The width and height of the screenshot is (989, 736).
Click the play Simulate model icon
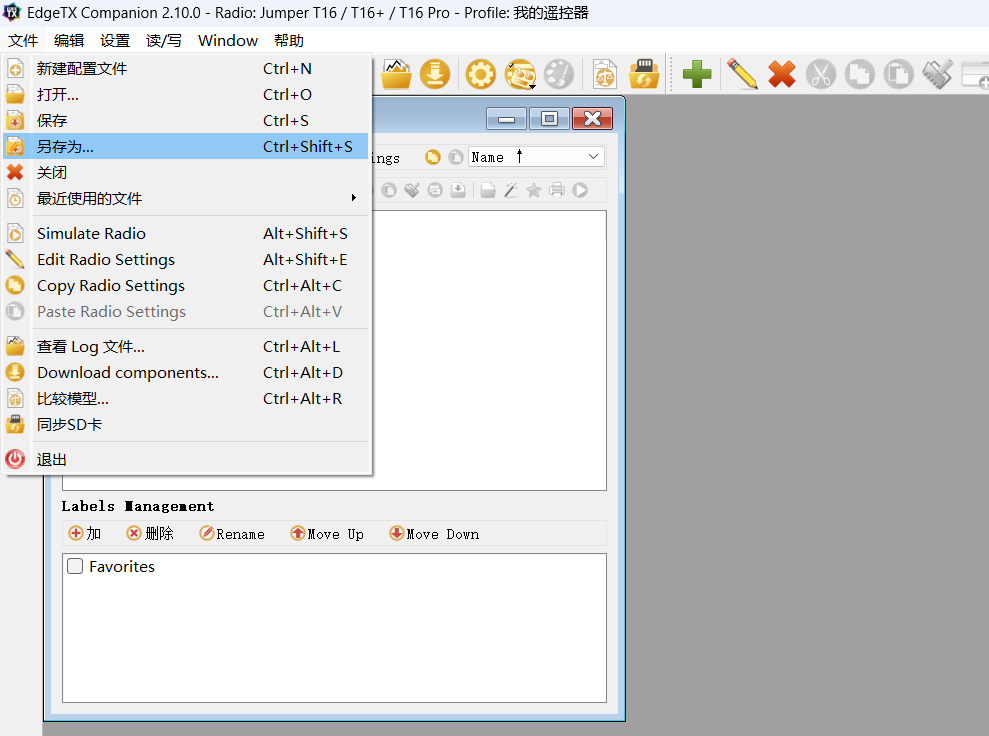(580, 190)
